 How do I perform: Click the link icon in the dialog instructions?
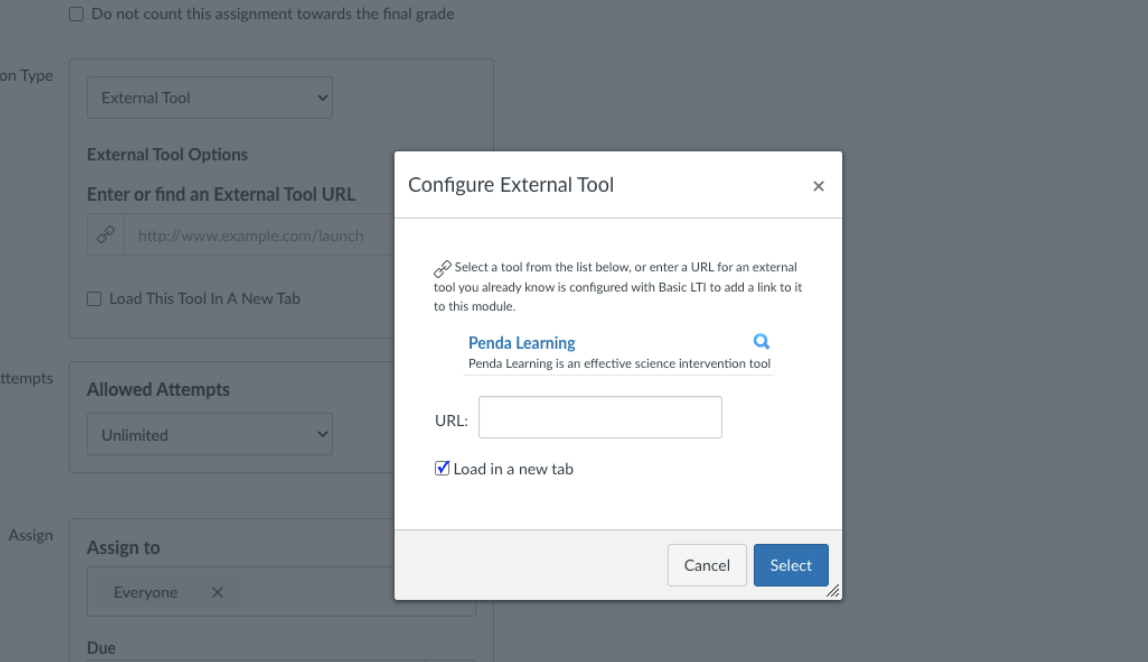[442, 269]
